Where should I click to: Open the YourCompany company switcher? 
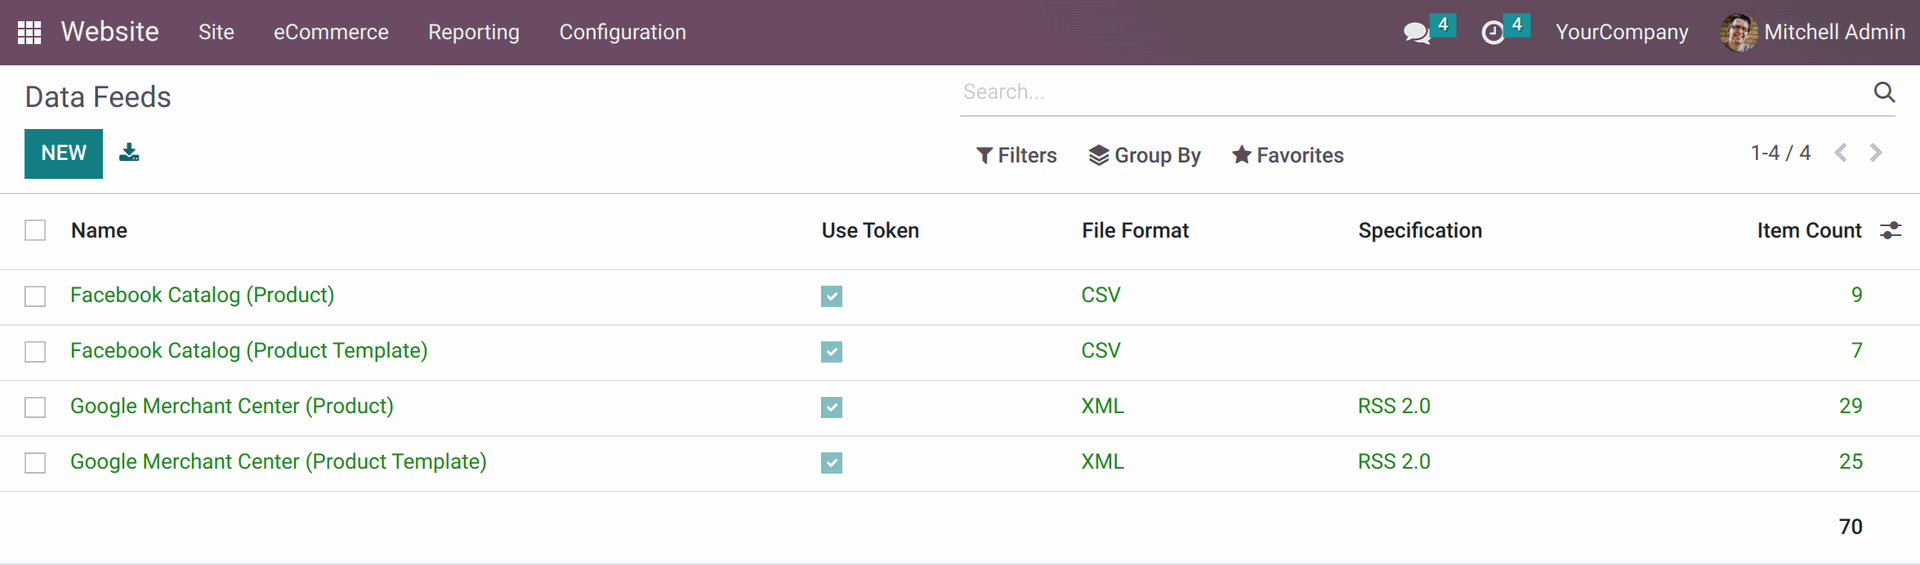click(1622, 32)
